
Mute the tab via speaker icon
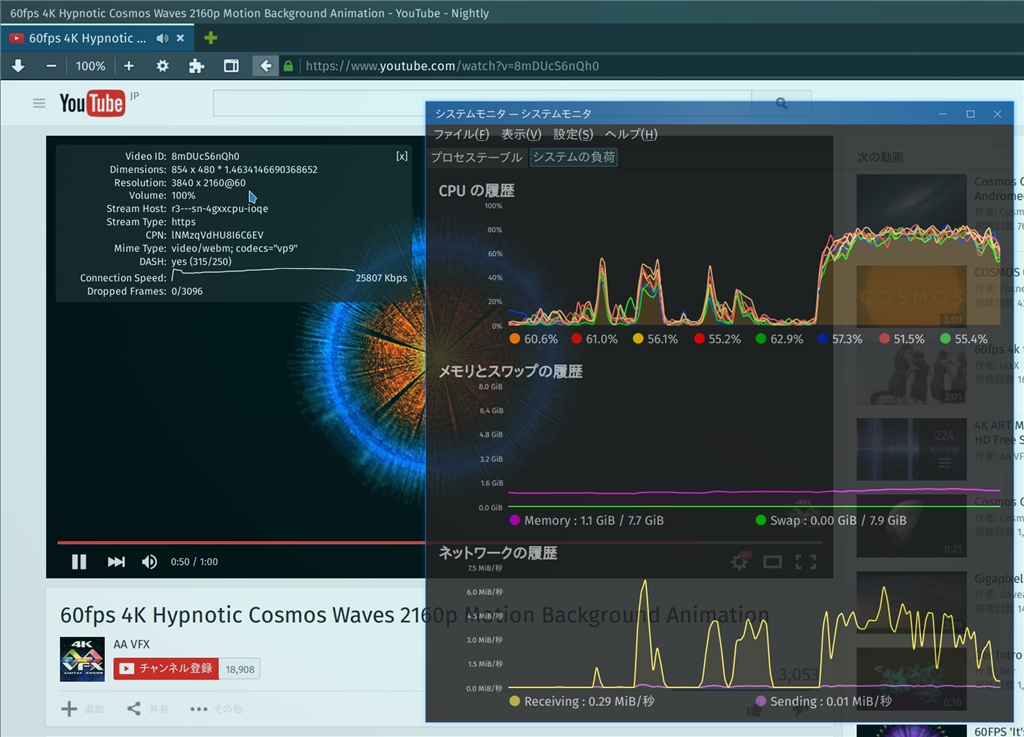coord(162,39)
